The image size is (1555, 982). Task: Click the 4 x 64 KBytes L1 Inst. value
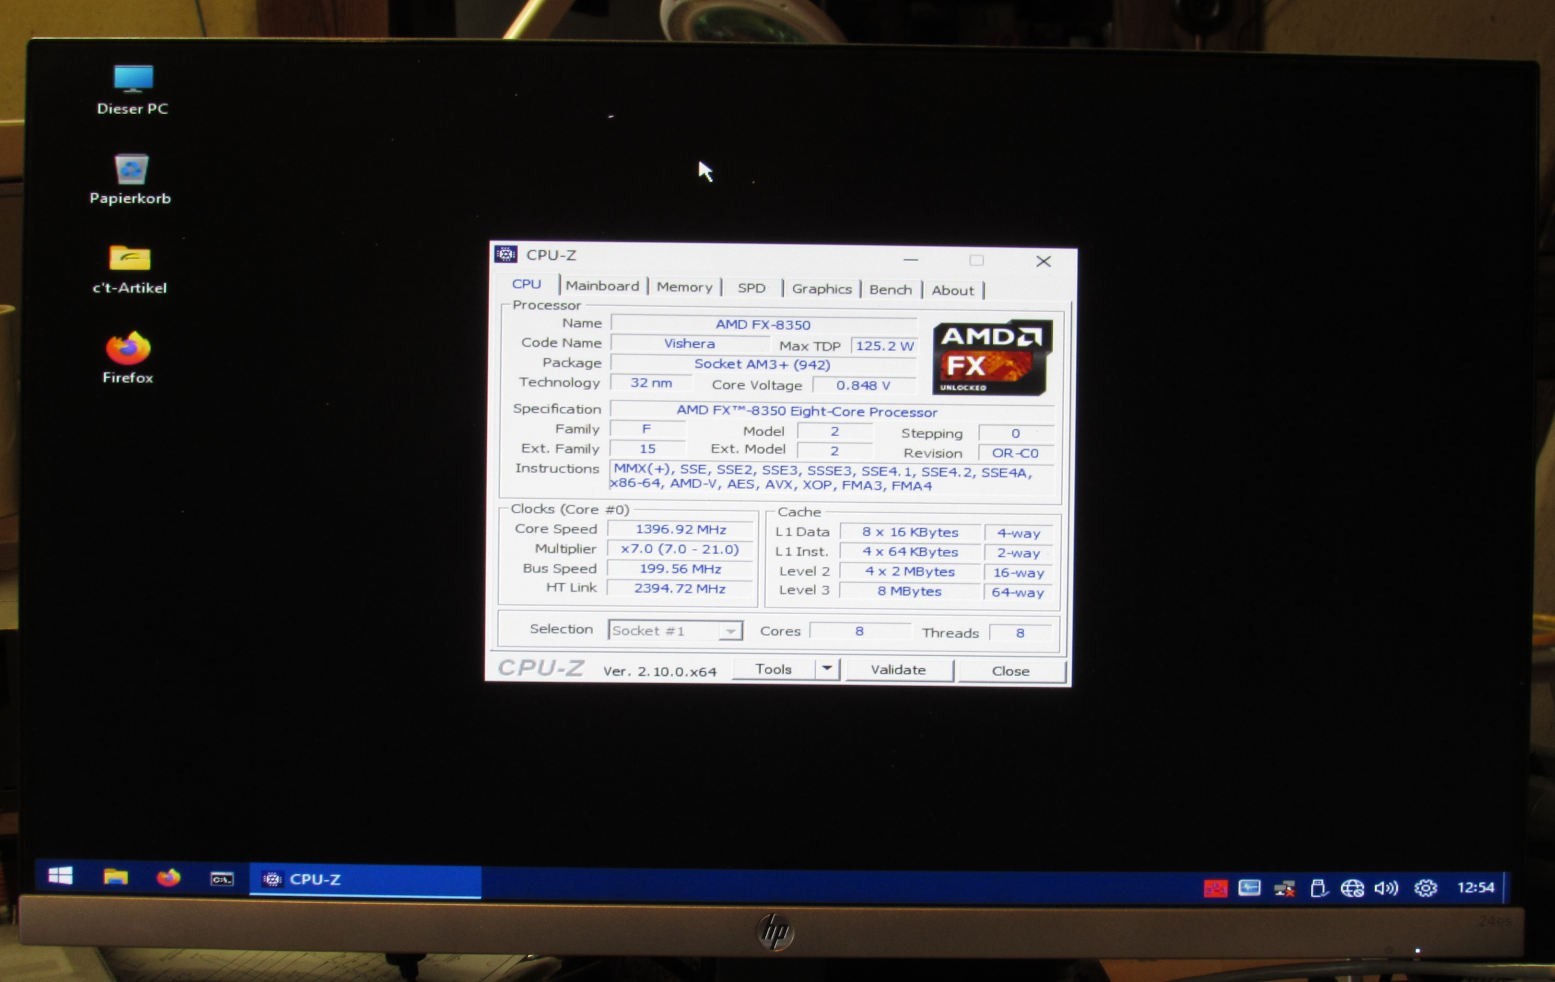910,552
